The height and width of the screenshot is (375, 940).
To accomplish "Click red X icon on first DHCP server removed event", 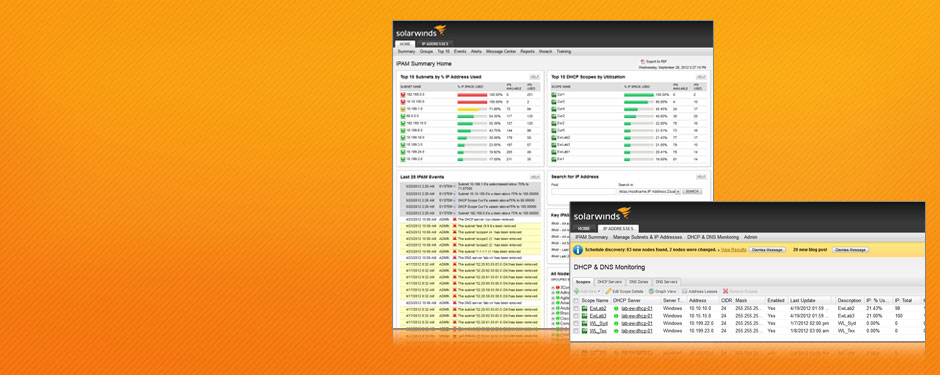I will [454, 220].
